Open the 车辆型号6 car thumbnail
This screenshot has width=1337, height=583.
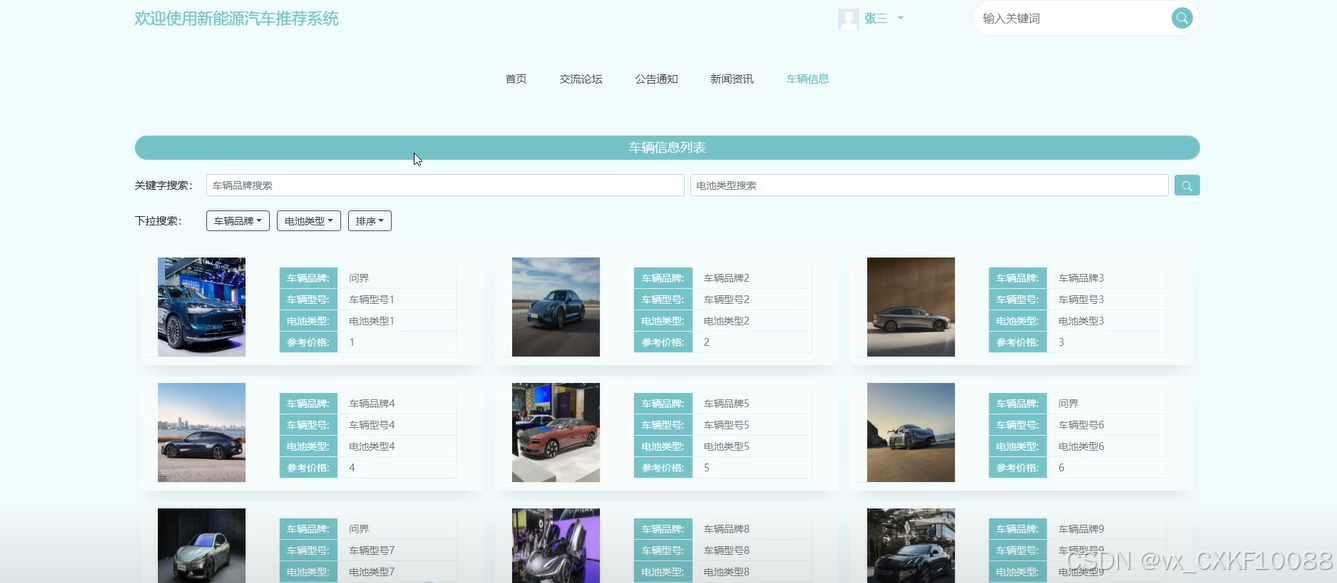coord(911,432)
